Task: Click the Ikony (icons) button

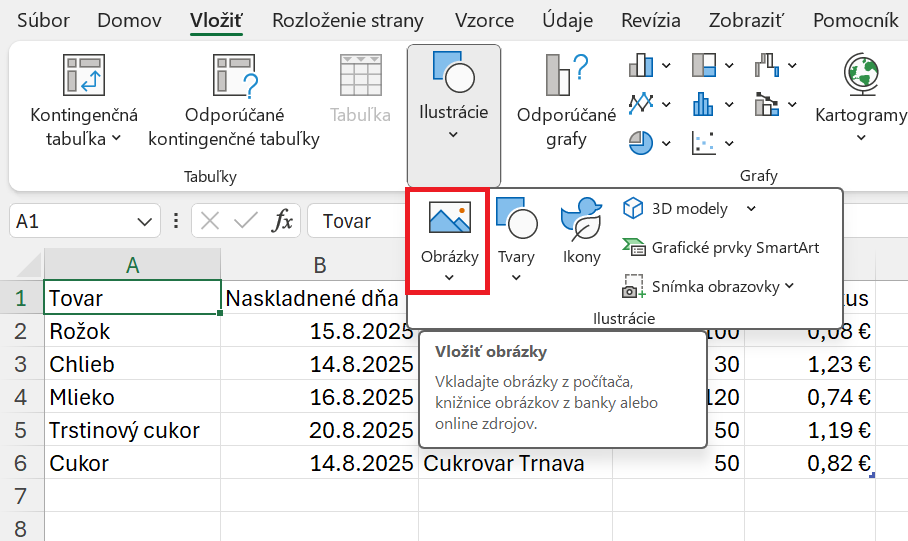Action: [581, 232]
